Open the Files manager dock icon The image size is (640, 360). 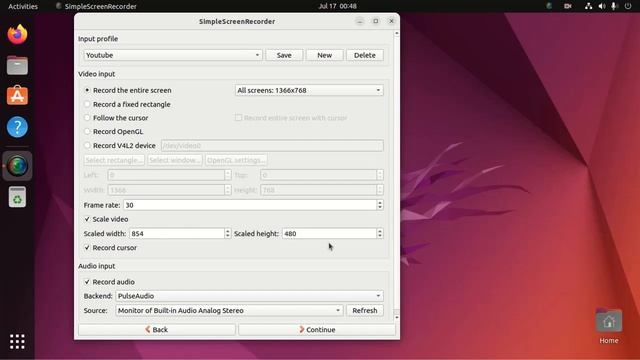coord(17,65)
